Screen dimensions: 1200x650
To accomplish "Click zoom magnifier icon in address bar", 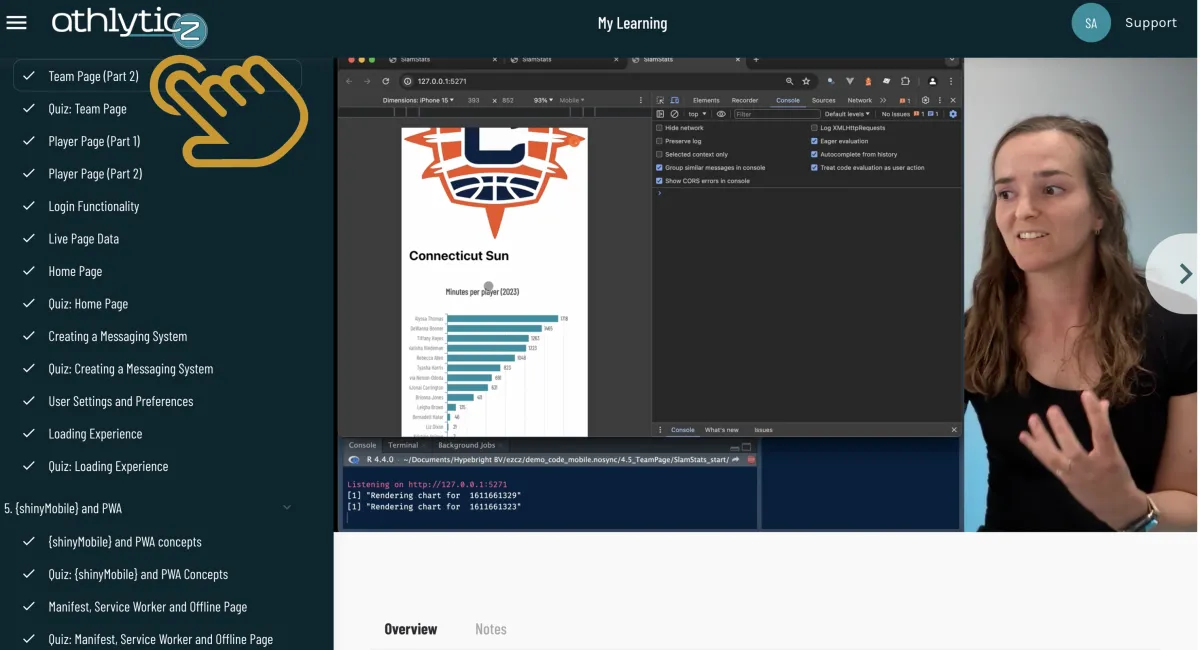I will click(x=790, y=81).
